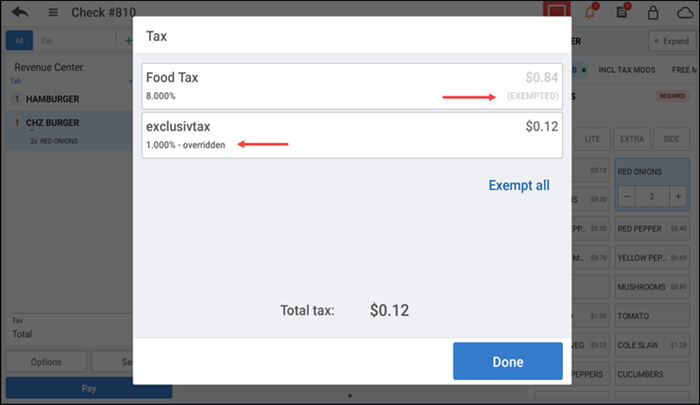700x405 pixels.
Task: Click the Options button
Action: [x=46, y=362]
